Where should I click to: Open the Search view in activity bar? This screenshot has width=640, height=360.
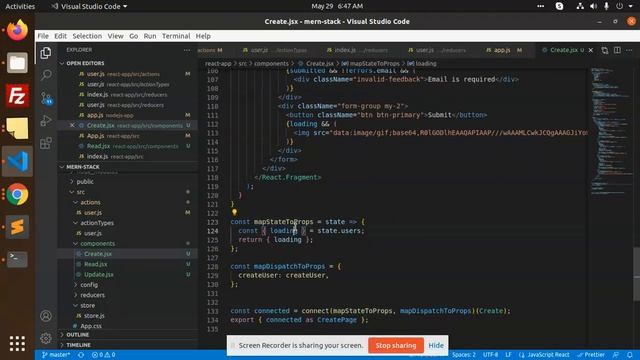coord(46,75)
